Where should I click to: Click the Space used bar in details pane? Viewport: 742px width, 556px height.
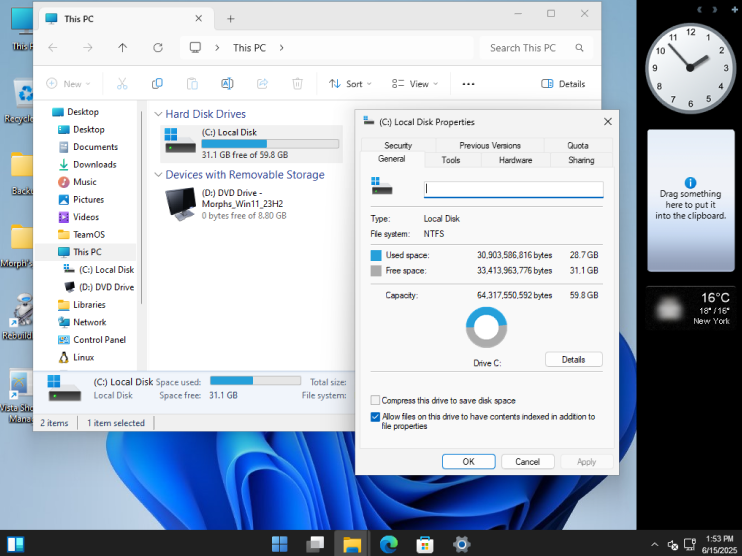256,380
